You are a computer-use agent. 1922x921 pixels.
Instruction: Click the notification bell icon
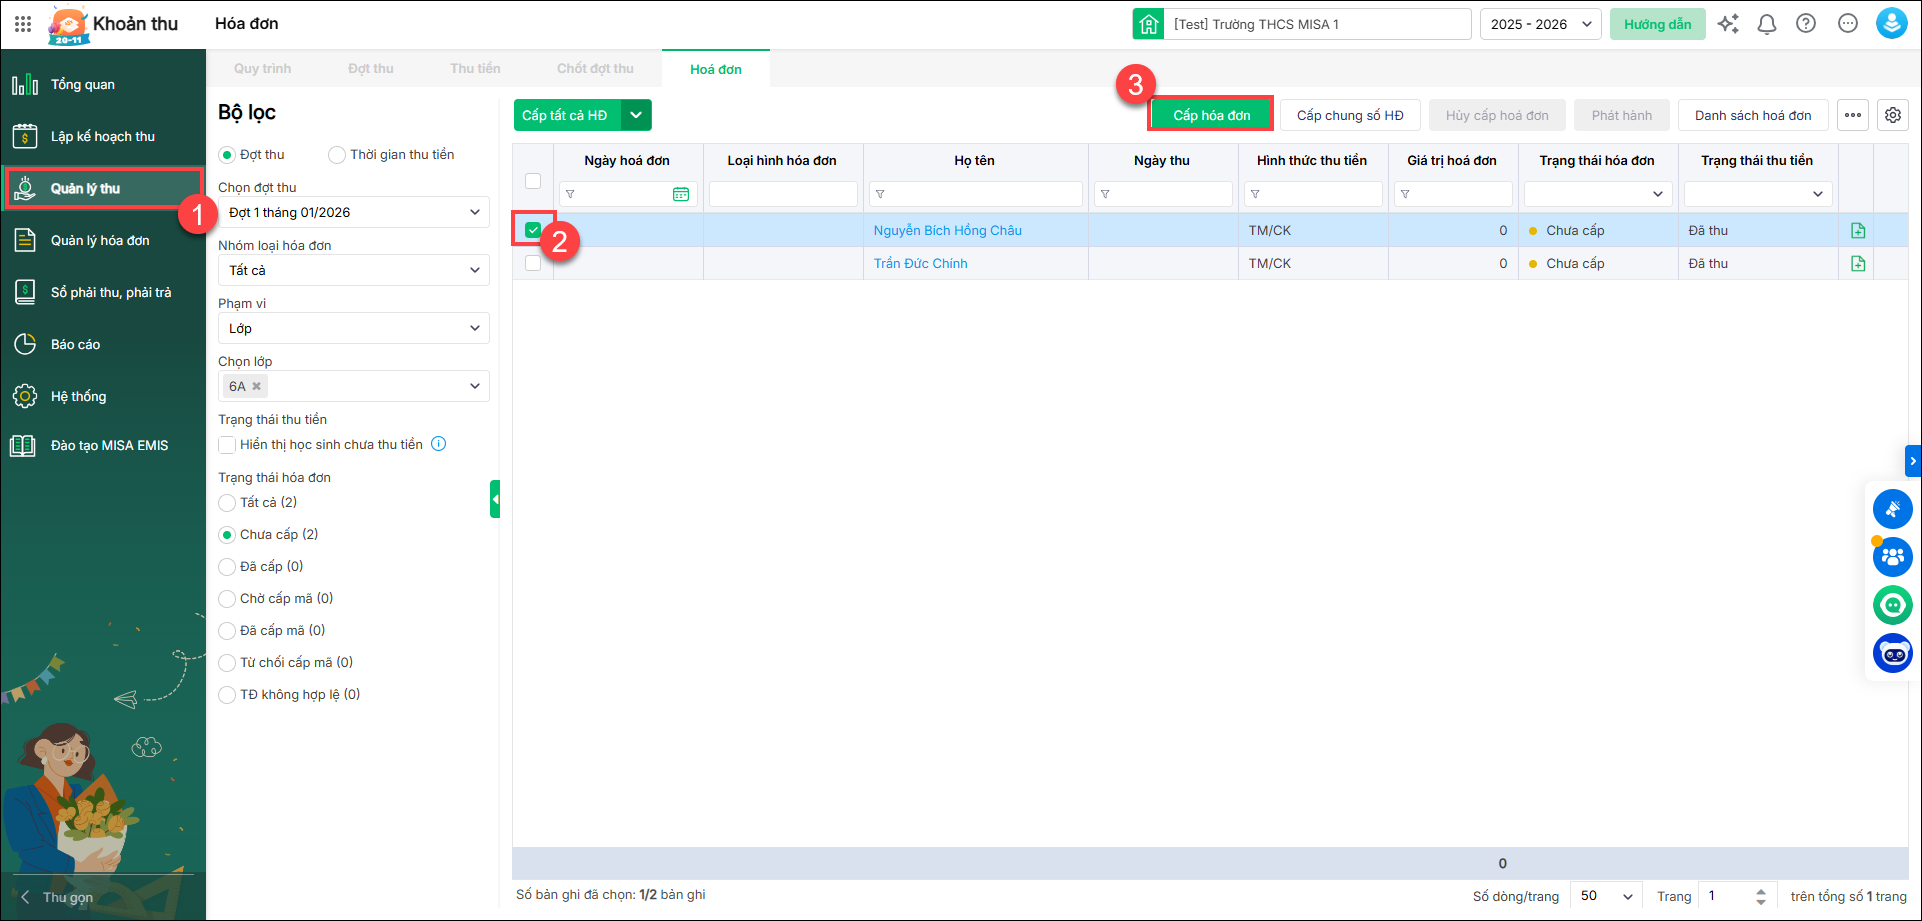[x=1767, y=24]
